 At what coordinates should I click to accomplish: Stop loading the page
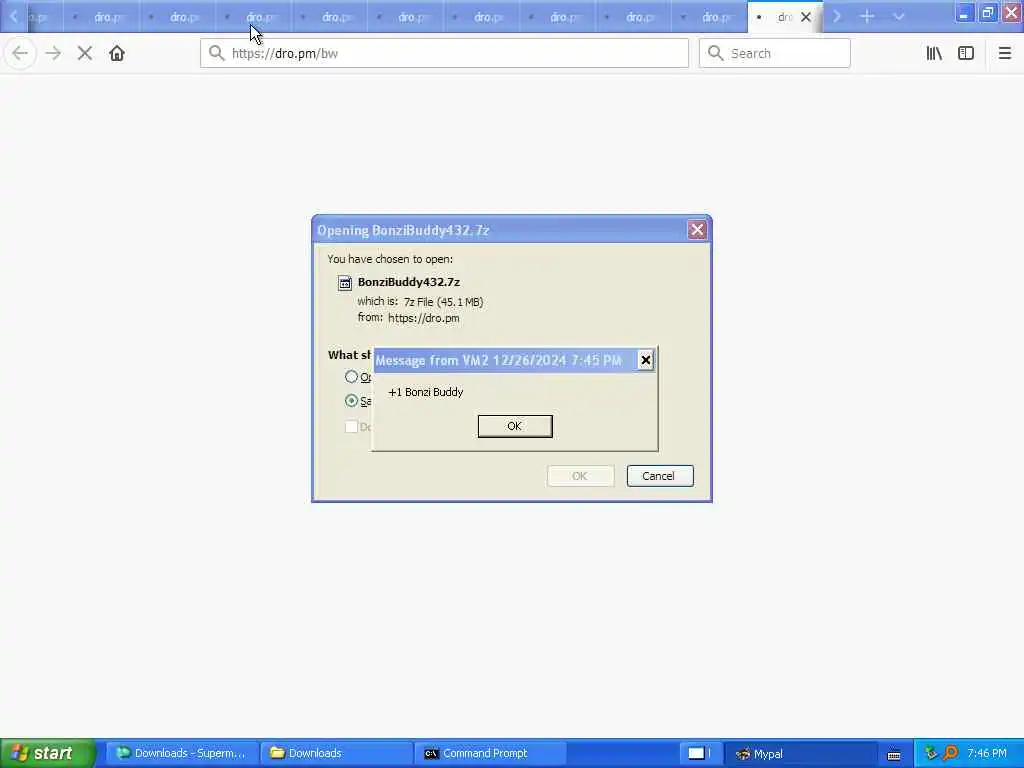(x=85, y=54)
